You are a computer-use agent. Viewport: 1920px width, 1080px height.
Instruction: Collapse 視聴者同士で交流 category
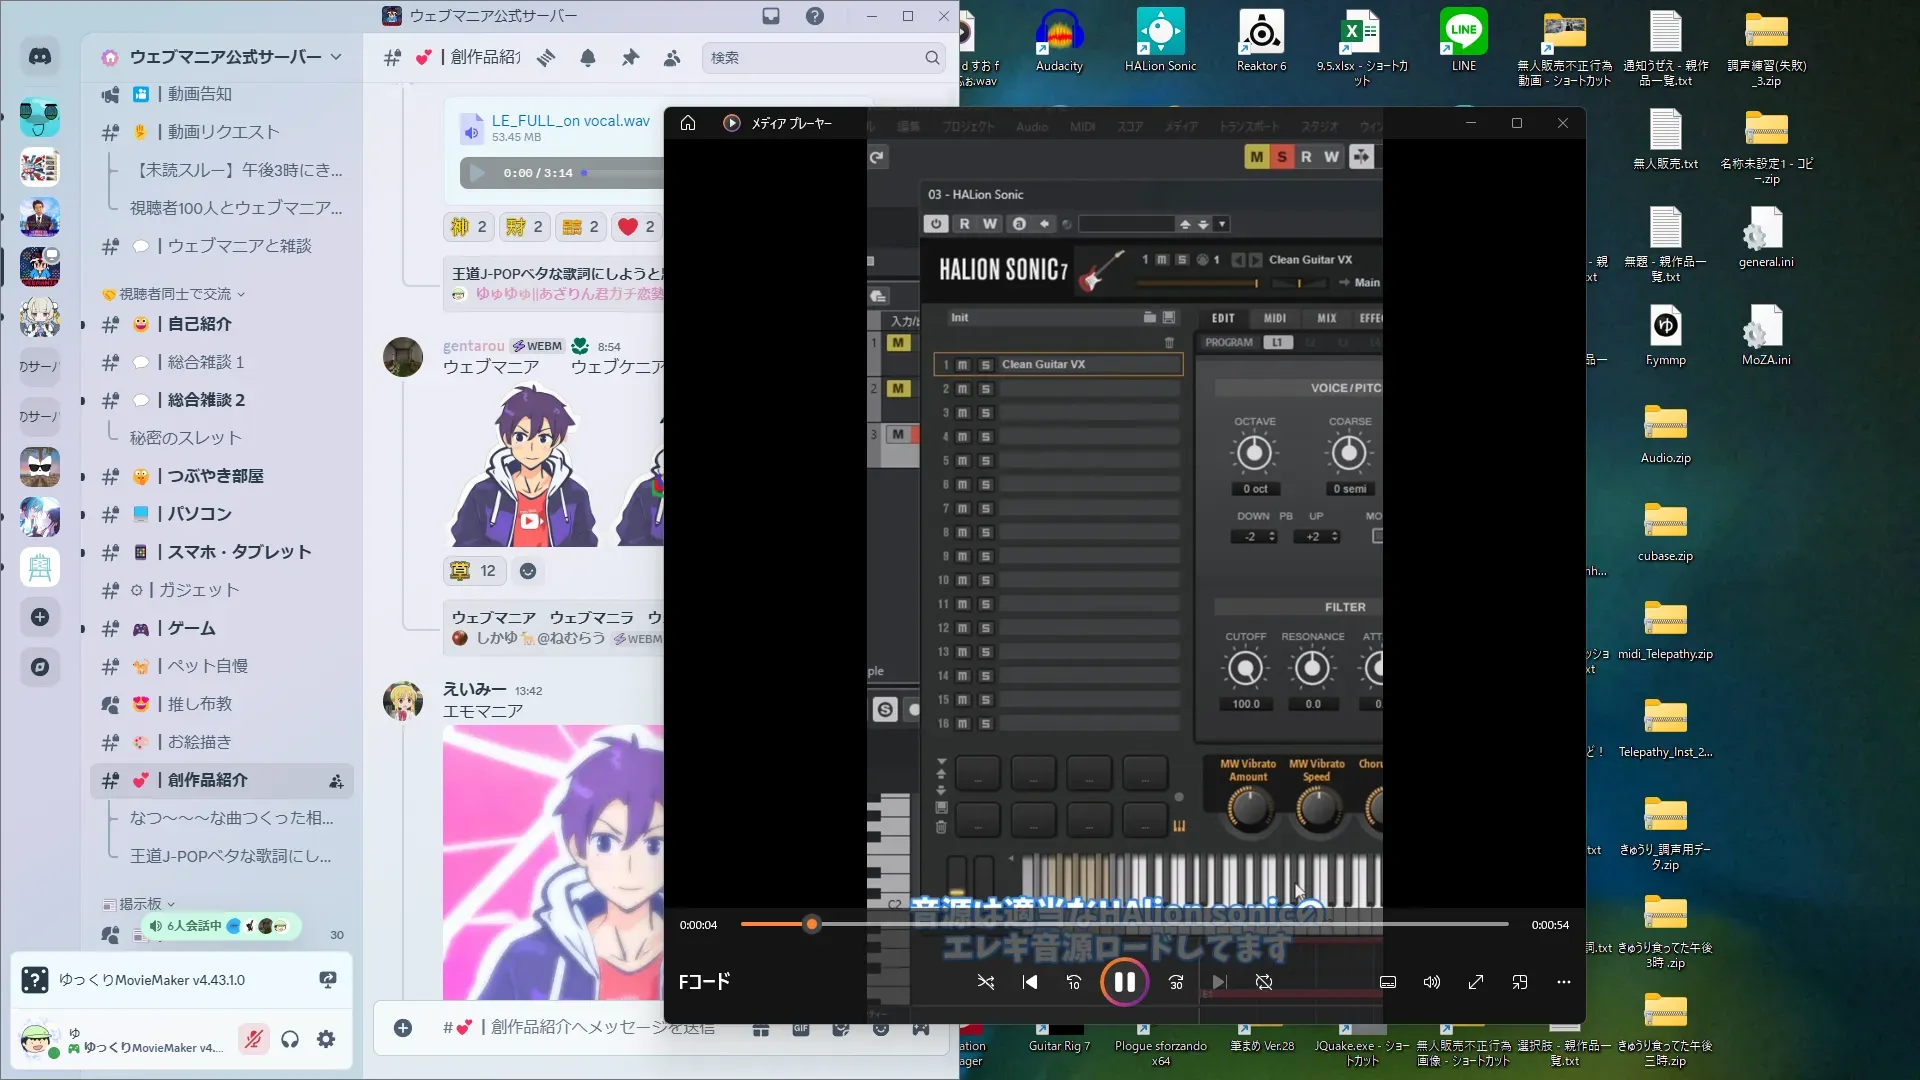[175, 294]
